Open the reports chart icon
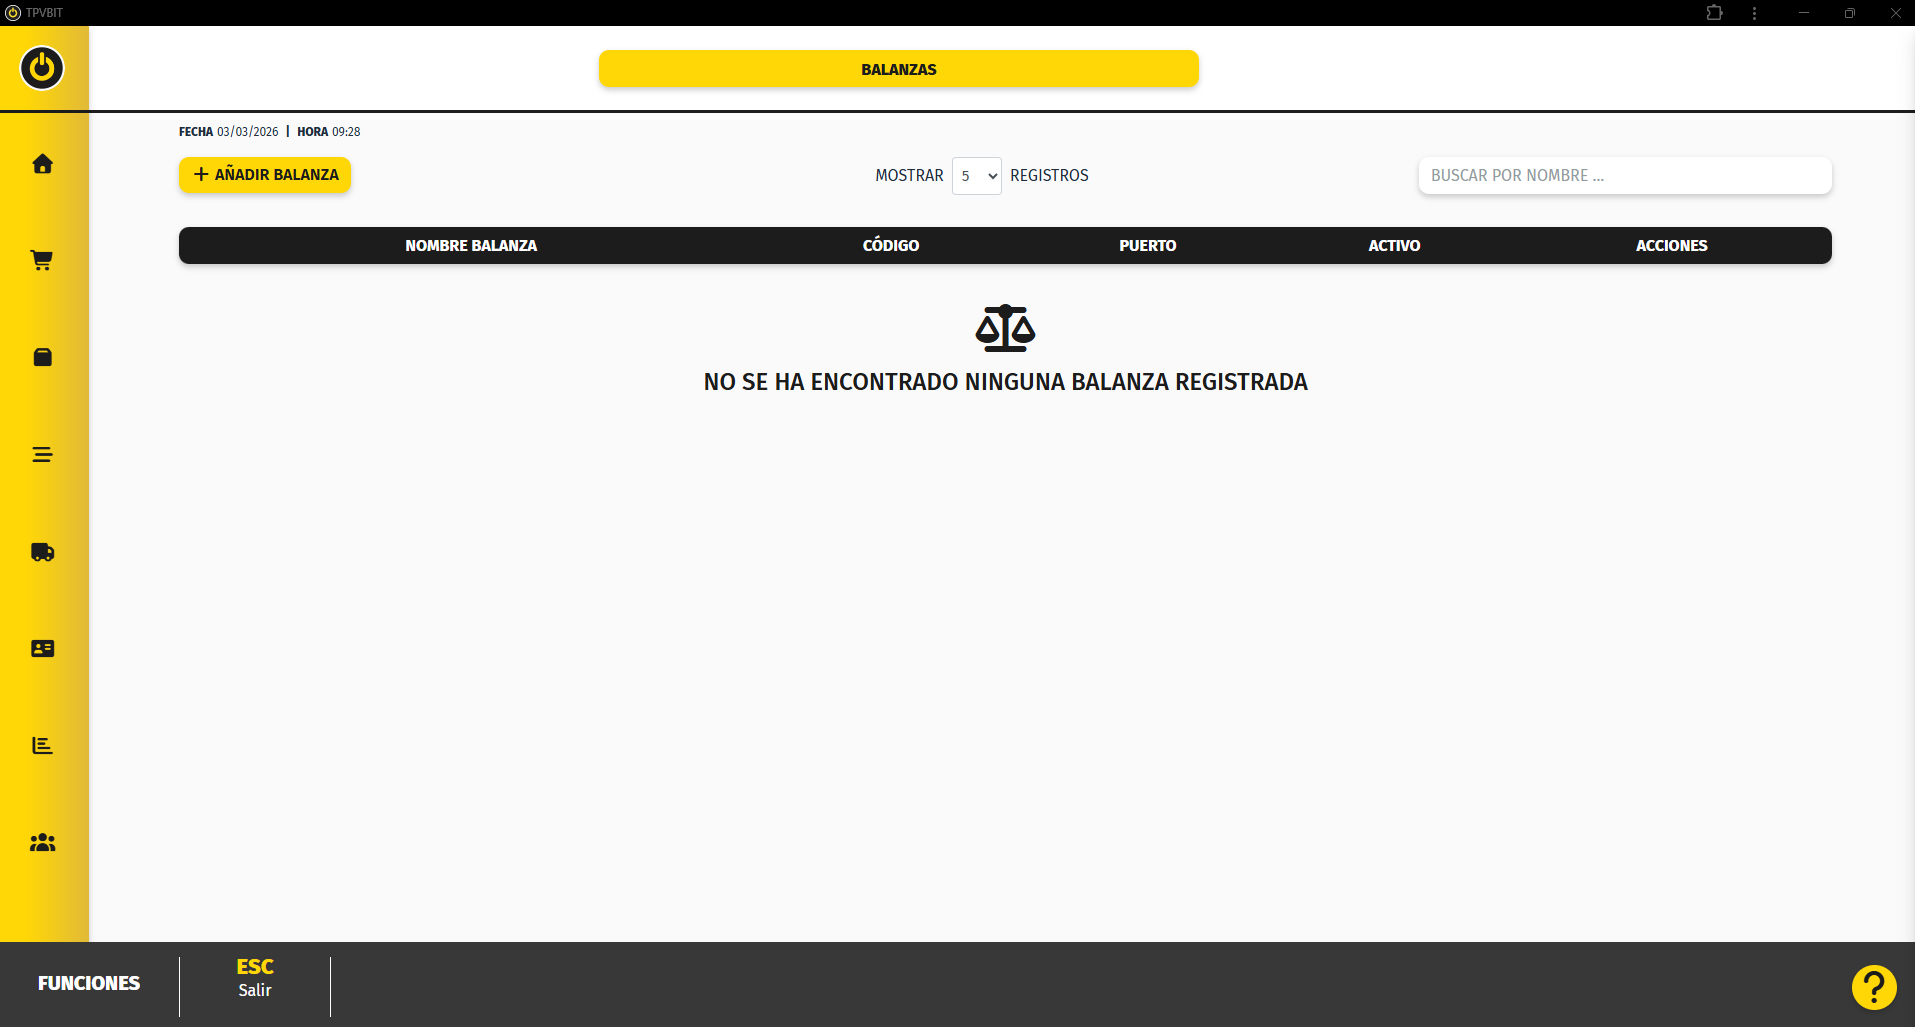This screenshot has width=1915, height=1027. tap(42, 746)
